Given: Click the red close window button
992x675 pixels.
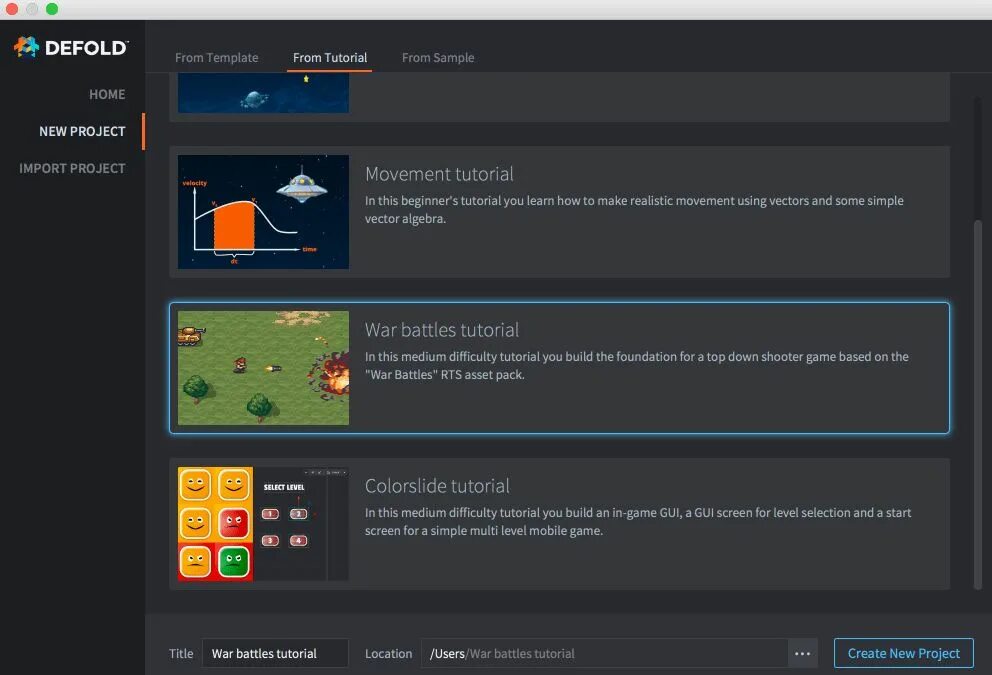Looking at the screenshot, I should point(11,9).
